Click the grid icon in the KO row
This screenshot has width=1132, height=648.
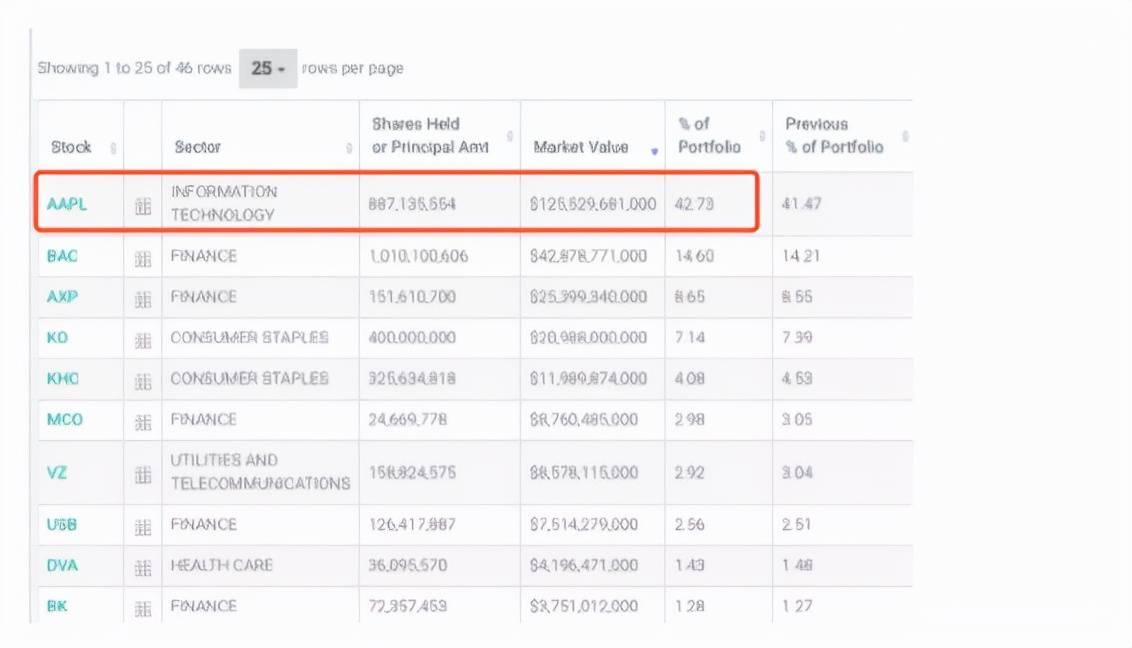point(143,340)
